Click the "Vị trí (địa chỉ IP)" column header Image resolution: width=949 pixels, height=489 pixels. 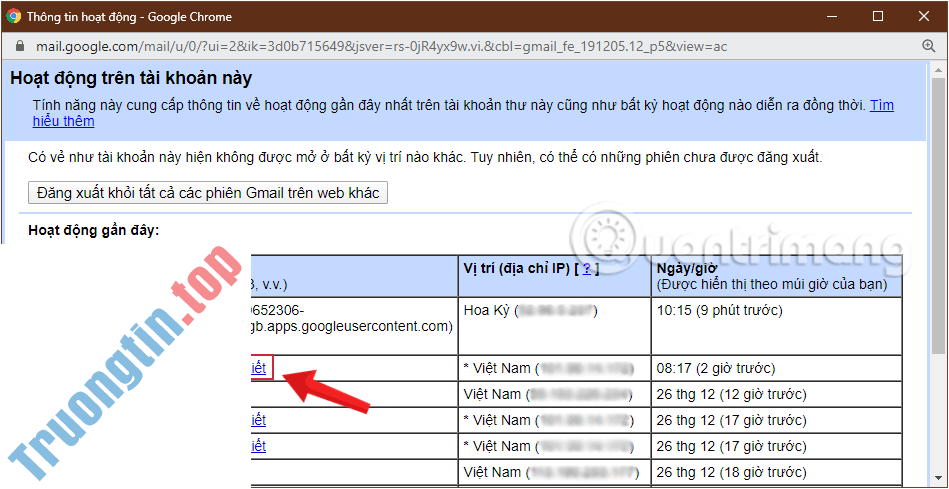(554, 276)
